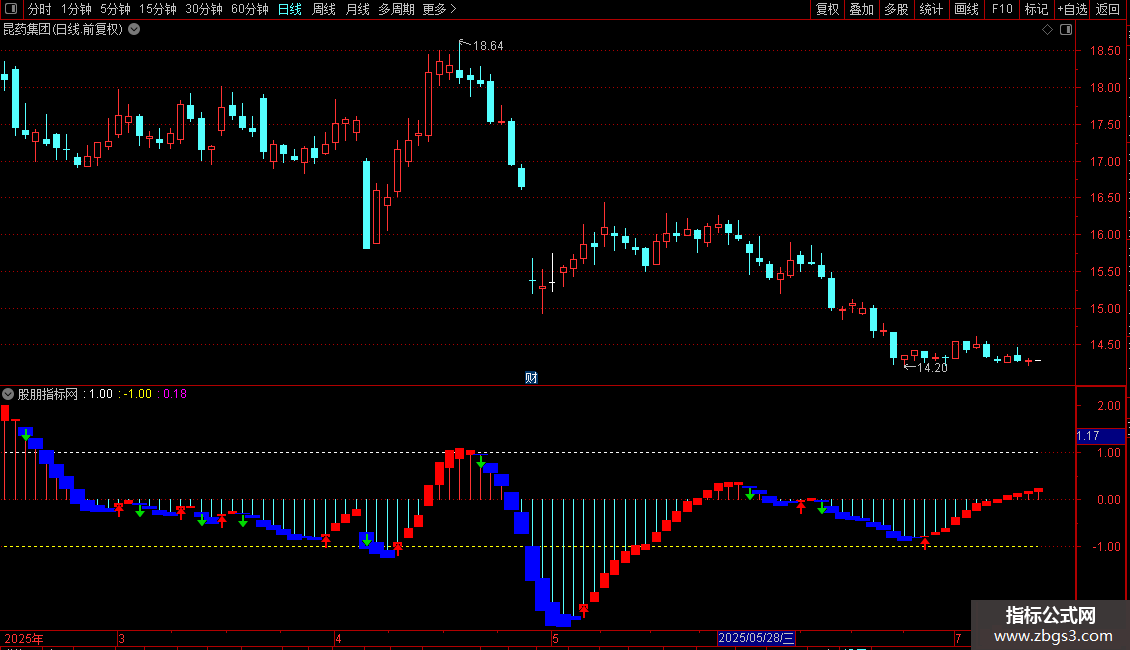Open dropdown beside 昆药集团 title
The image size is (1130, 650).
click(x=134, y=30)
